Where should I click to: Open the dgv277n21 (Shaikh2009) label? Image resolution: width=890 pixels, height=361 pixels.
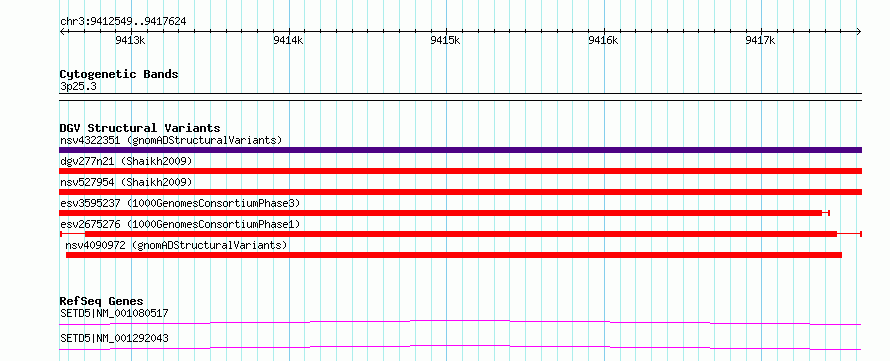[127, 161]
